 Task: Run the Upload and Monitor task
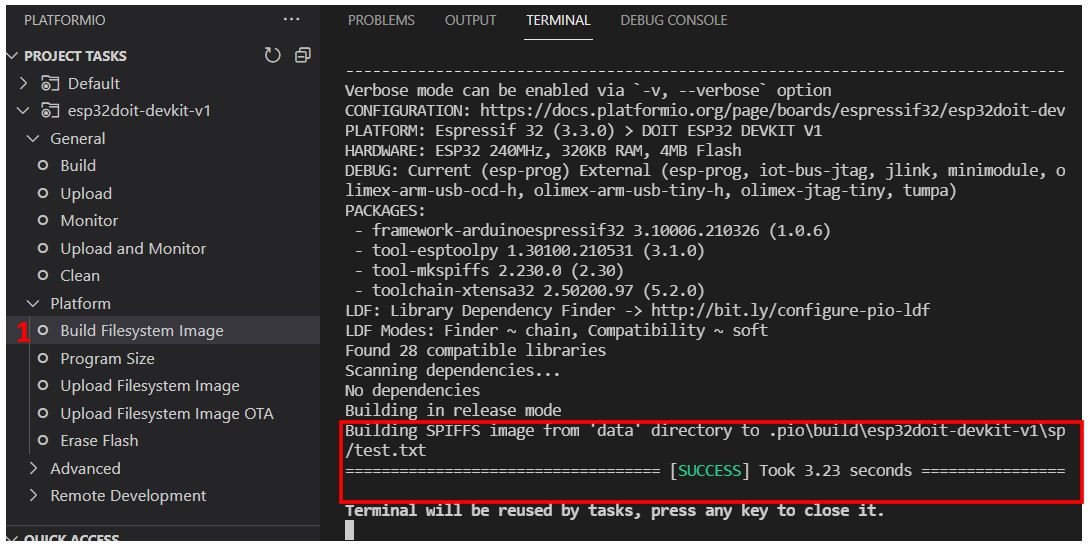133,248
